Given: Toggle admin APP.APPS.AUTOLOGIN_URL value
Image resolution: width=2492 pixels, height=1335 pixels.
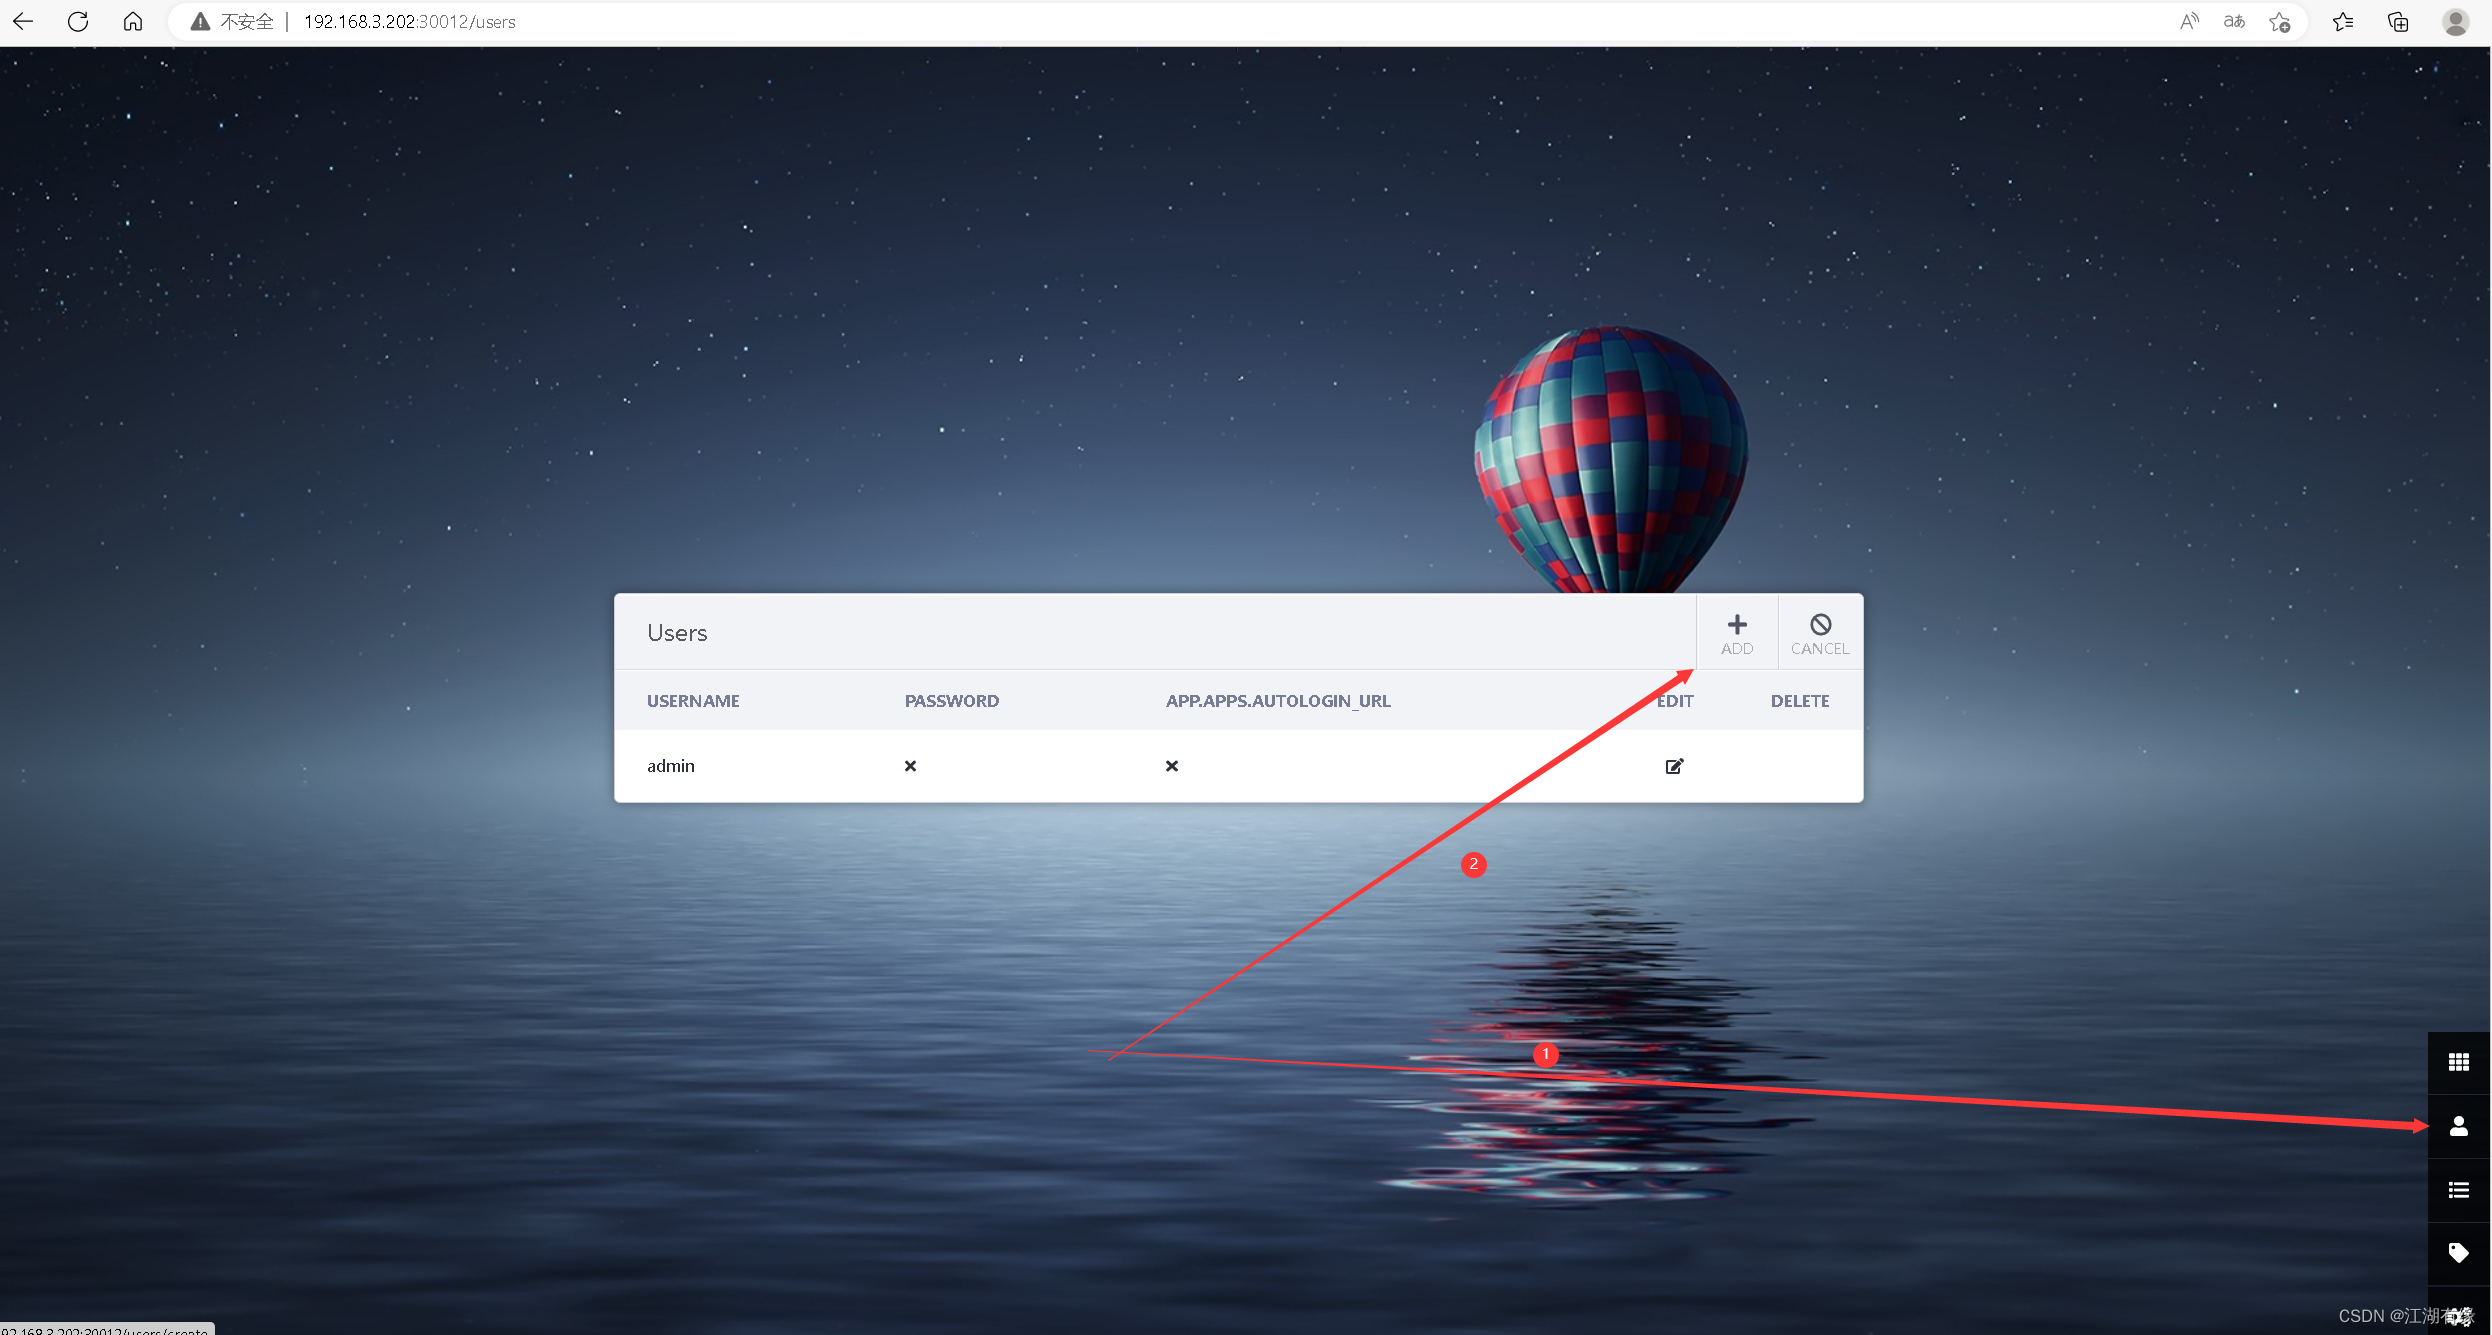Looking at the screenshot, I should click(x=1172, y=765).
